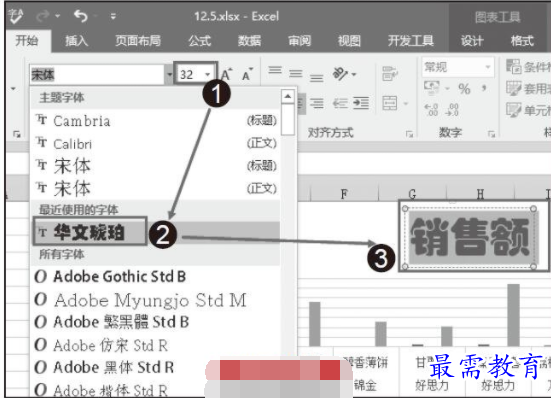Select column header H
This screenshot has height=398, width=551.
point(480,193)
